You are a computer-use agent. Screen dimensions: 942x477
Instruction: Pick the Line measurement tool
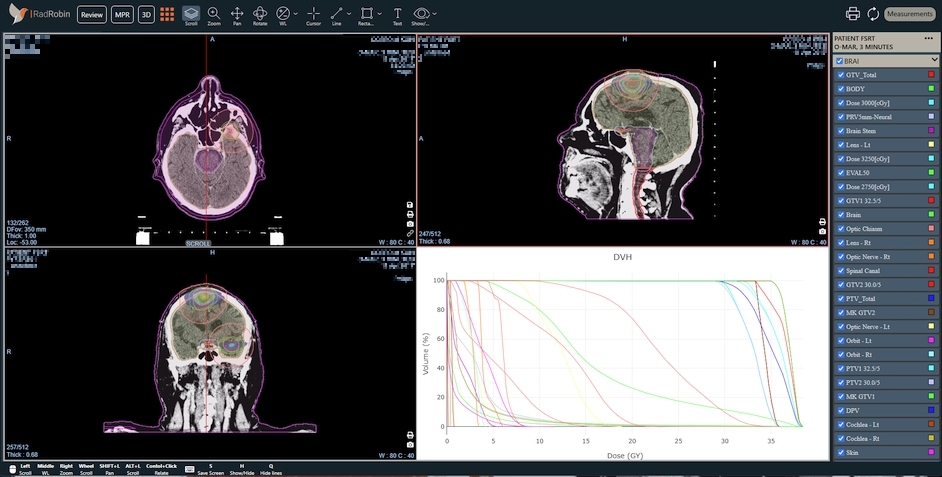click(336, 16)
